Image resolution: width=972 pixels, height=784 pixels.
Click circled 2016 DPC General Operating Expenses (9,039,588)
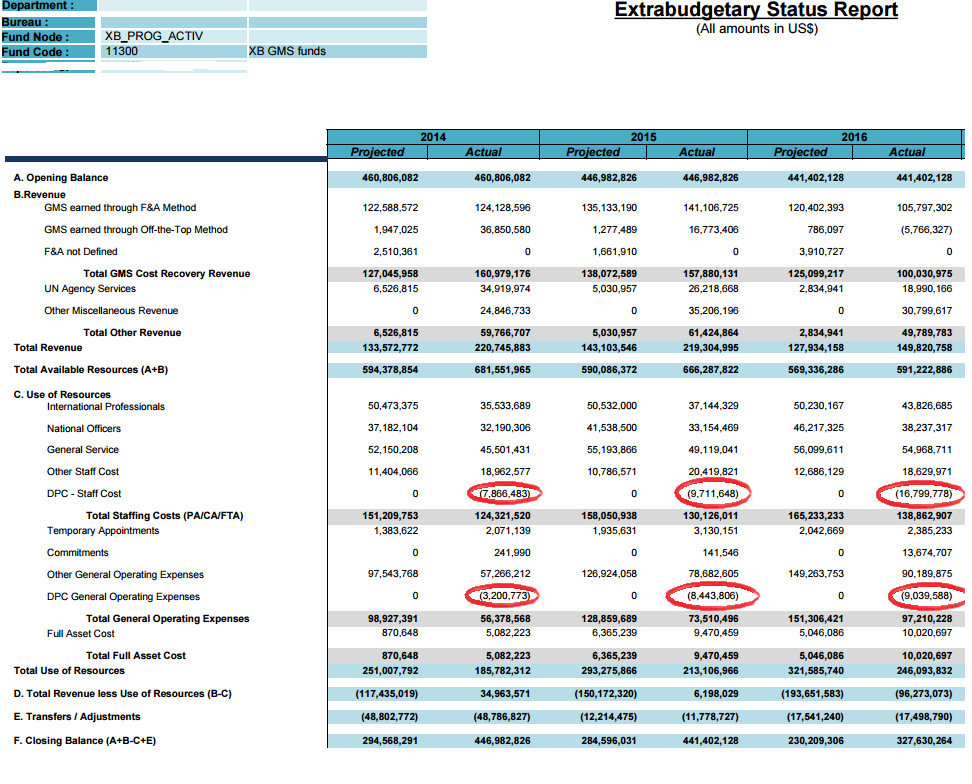924,597
